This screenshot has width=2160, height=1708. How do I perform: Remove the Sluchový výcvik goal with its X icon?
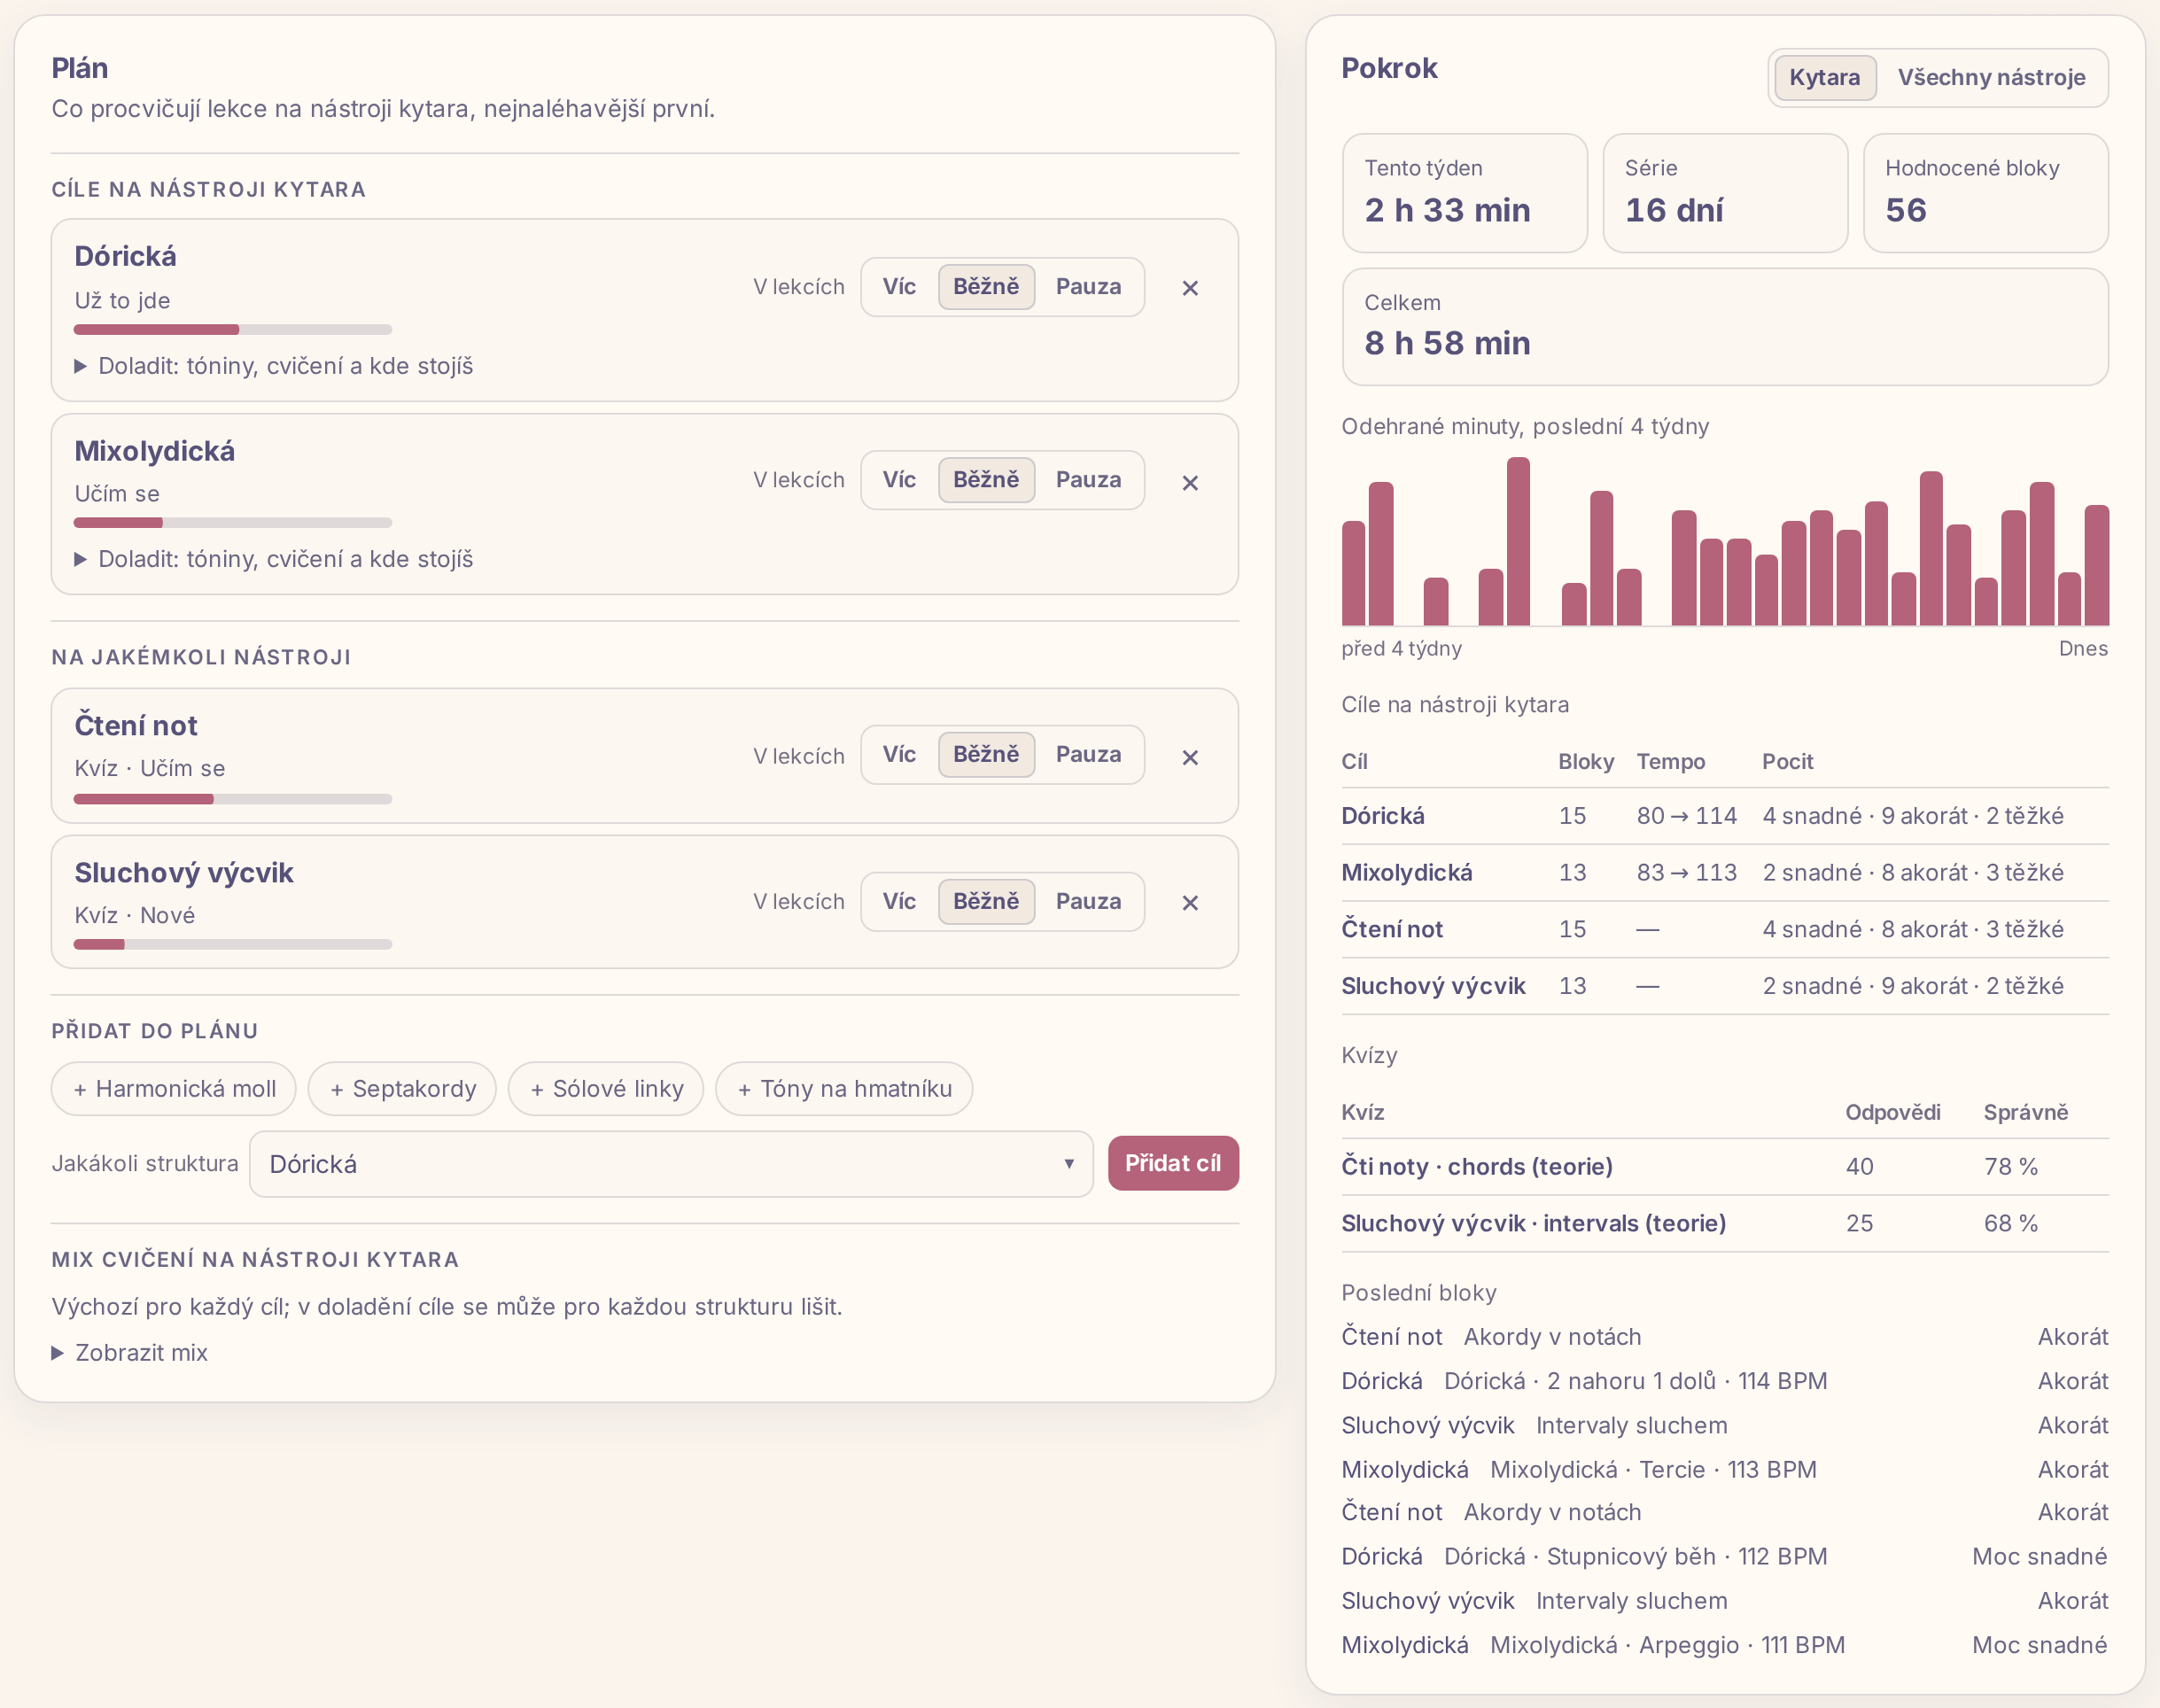1190,903
